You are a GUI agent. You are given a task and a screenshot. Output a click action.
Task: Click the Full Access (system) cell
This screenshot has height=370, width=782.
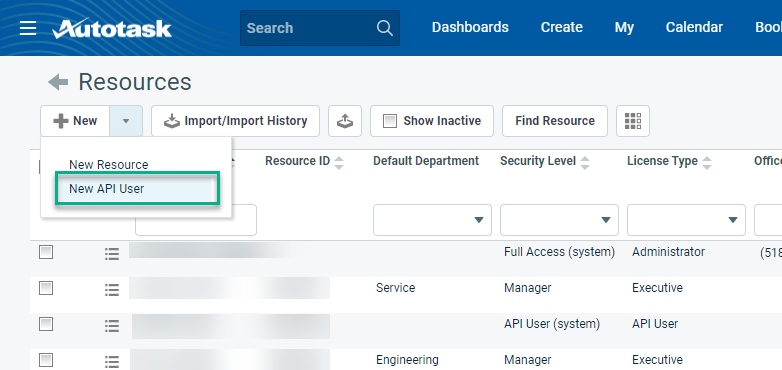(560, 252)
